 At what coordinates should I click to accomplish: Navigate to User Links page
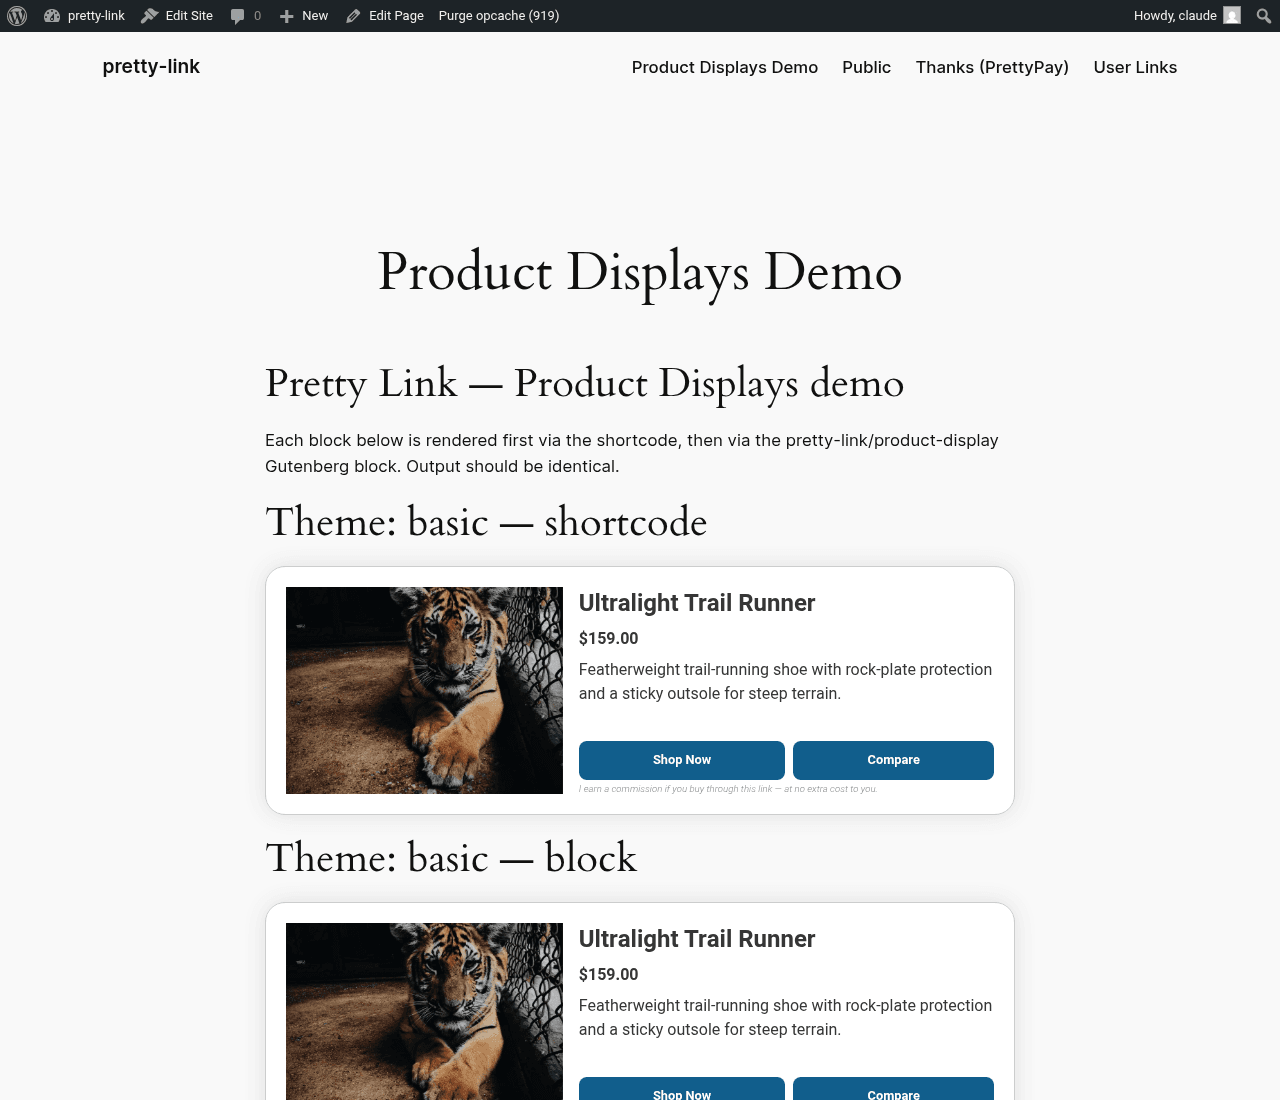tap(1135, 67)
